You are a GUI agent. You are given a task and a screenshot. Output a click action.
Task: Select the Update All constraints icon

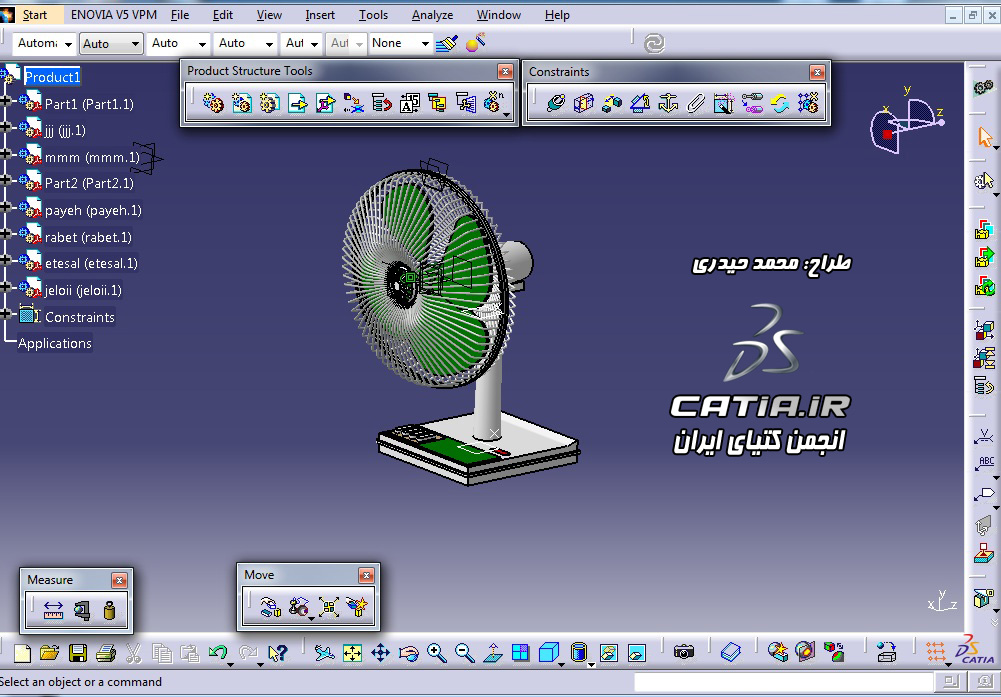click(x=779, y=103)
